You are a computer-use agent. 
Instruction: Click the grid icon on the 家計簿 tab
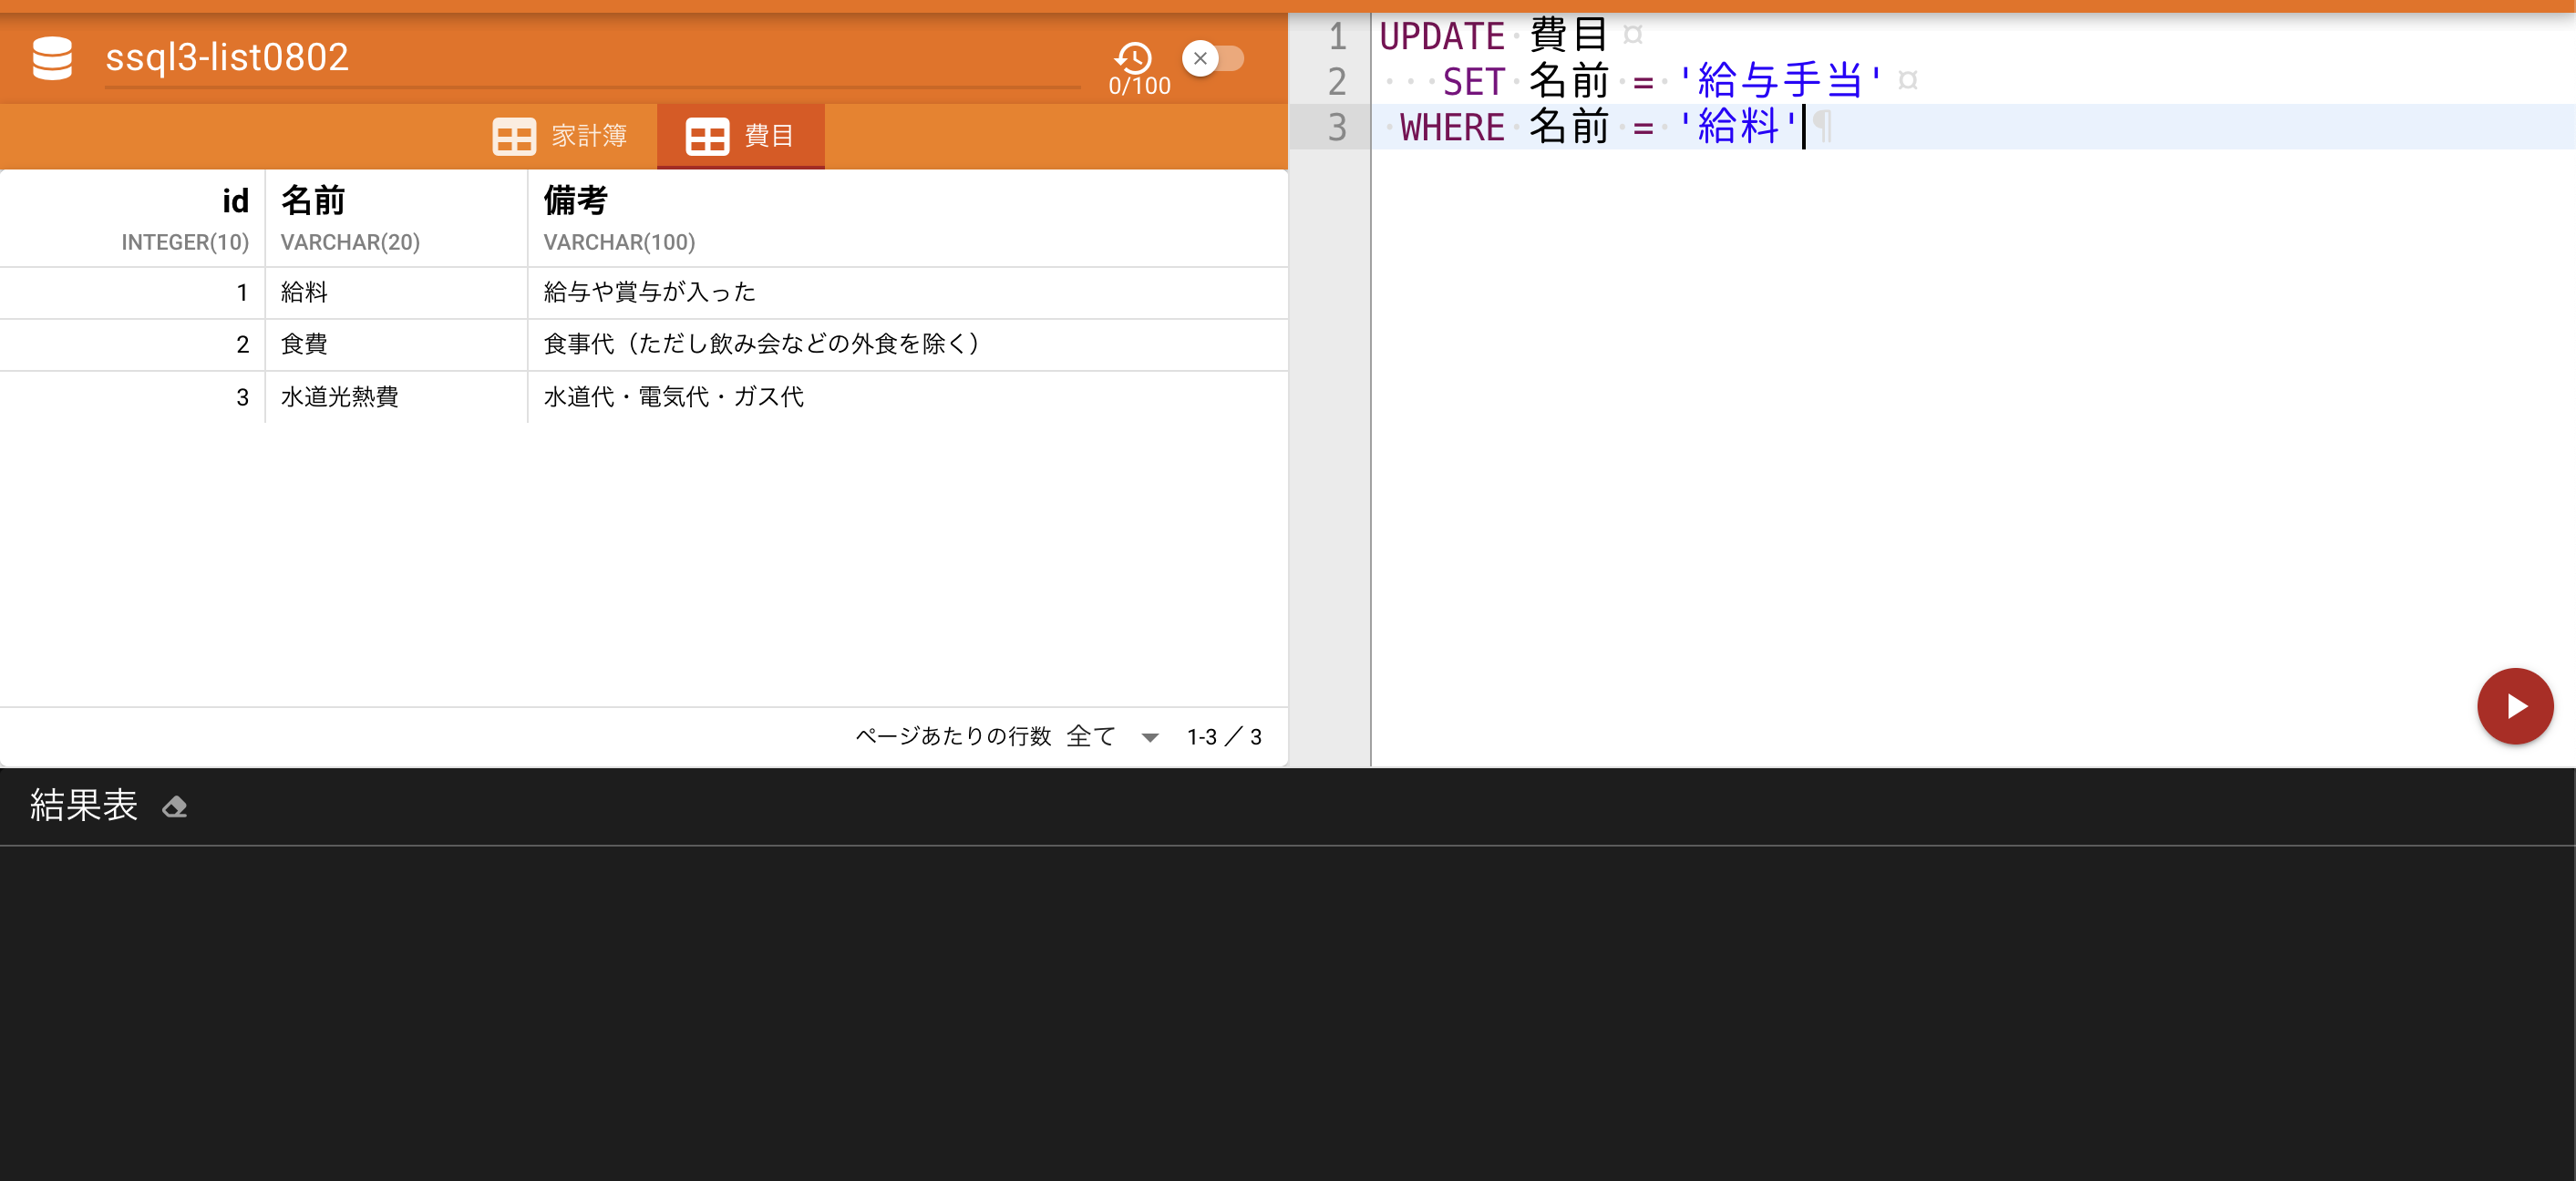(513, 136)
